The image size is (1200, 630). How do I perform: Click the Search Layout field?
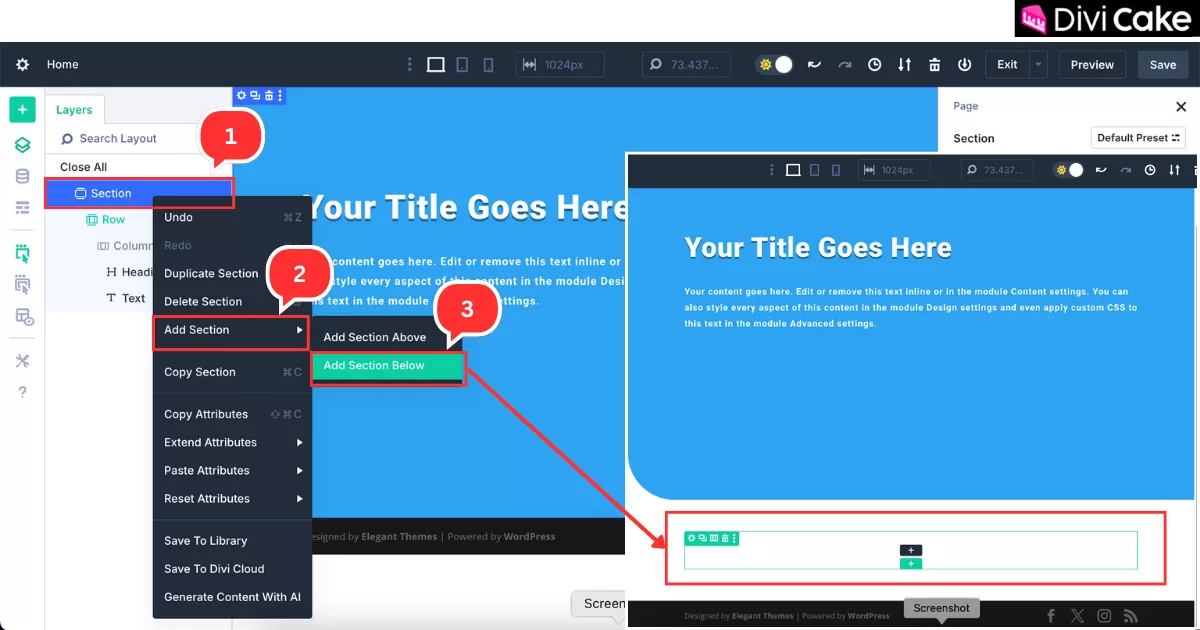139,138
